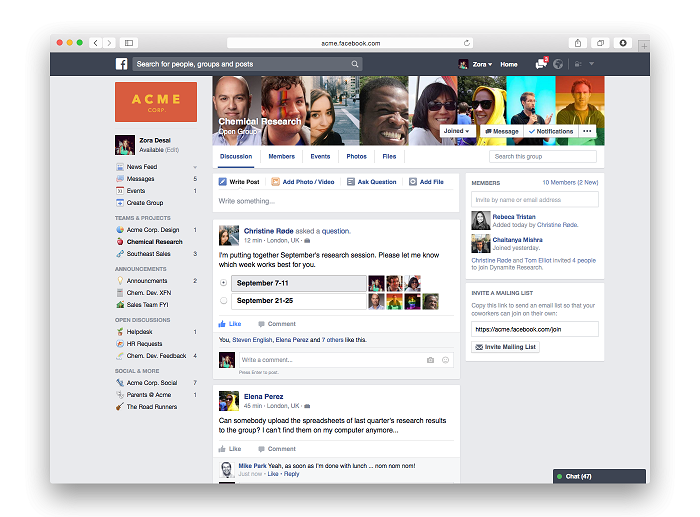Switch to the Members tab
The image size is (700, 517).
click(281, 157)
